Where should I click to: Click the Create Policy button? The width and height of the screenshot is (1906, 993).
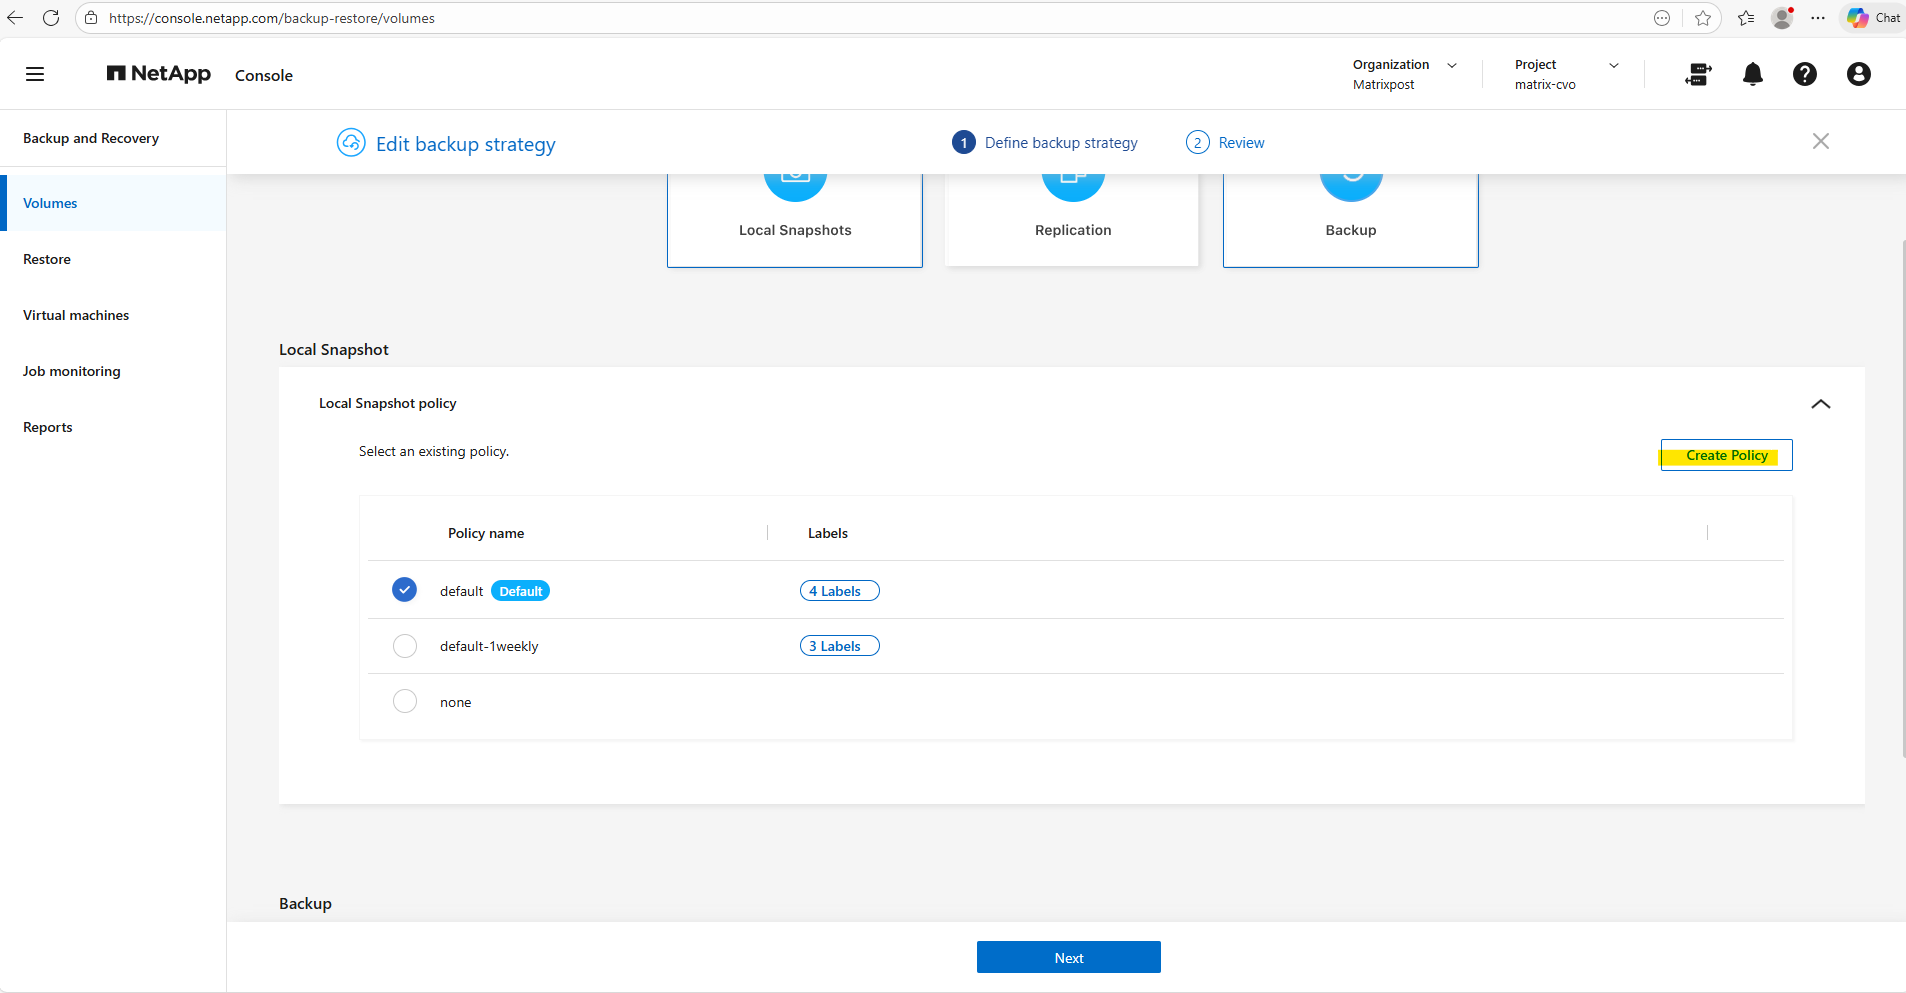[1726, 455]
